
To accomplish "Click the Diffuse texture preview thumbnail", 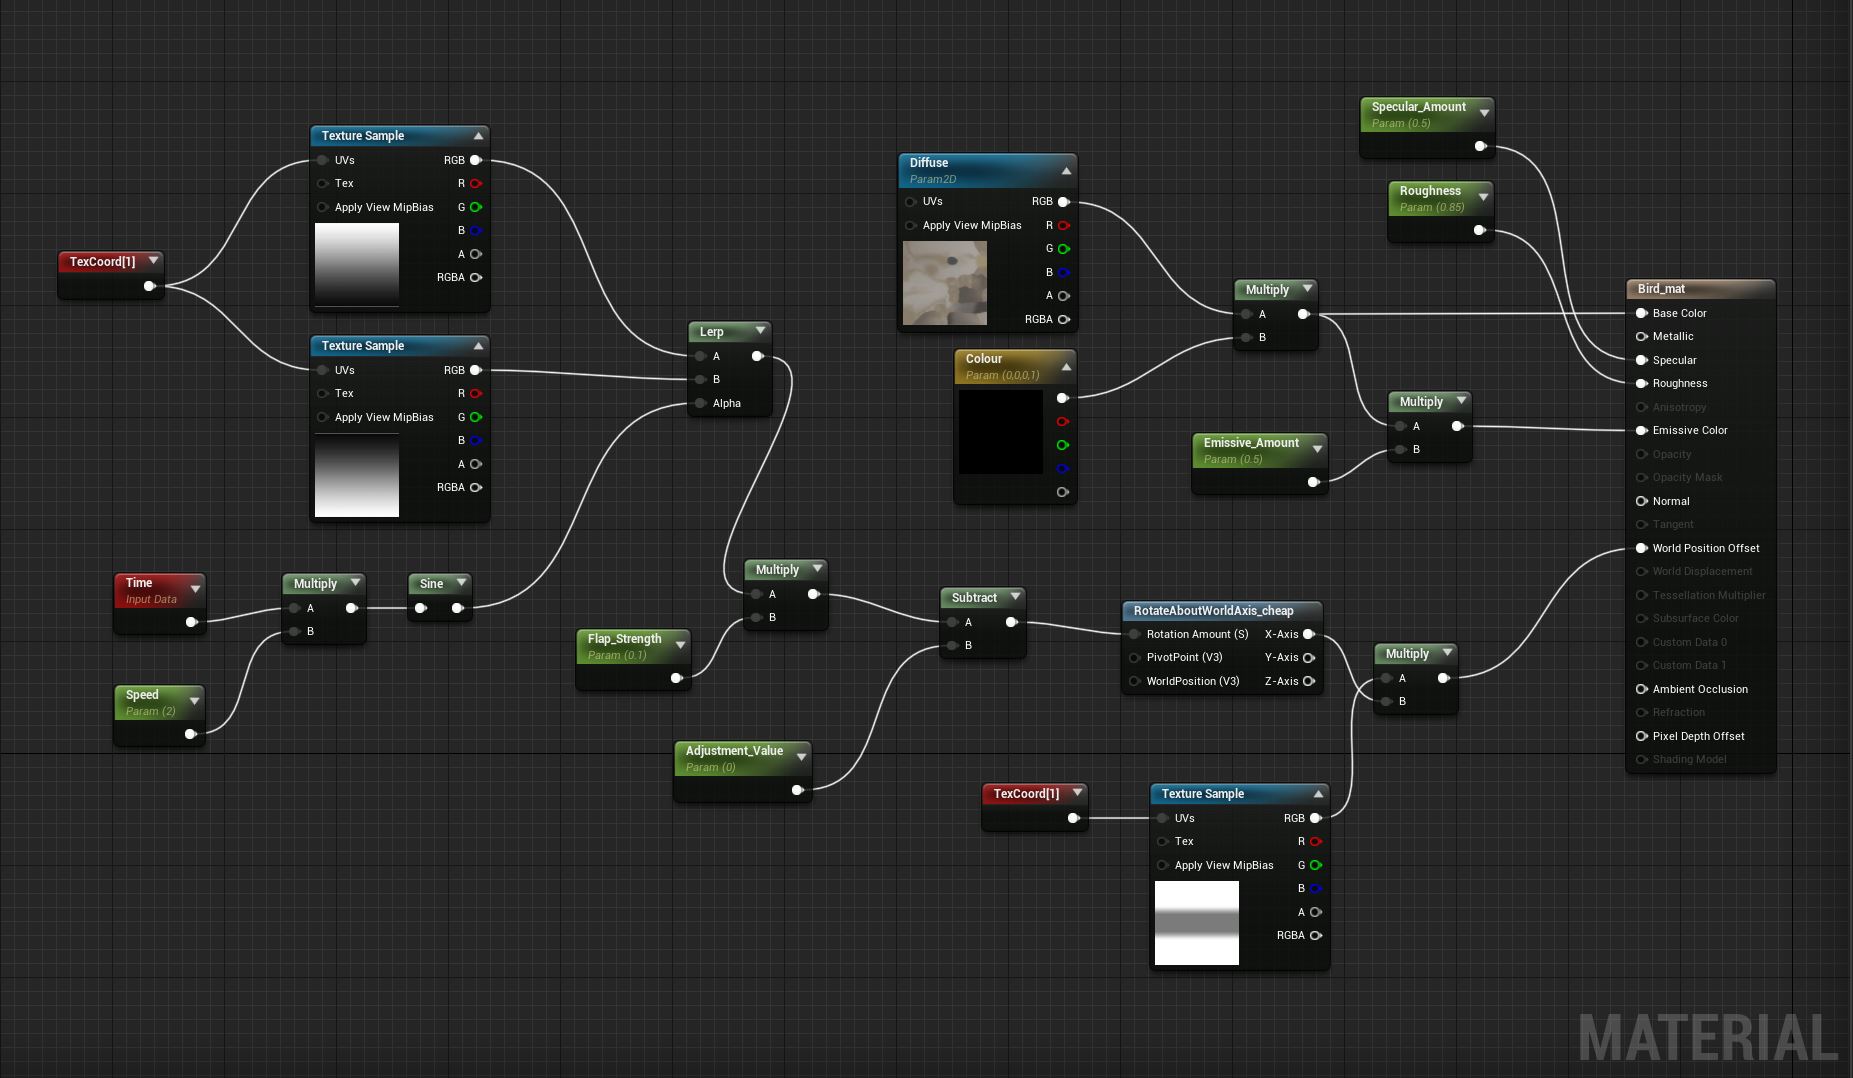I will click(x=944, y=283).
